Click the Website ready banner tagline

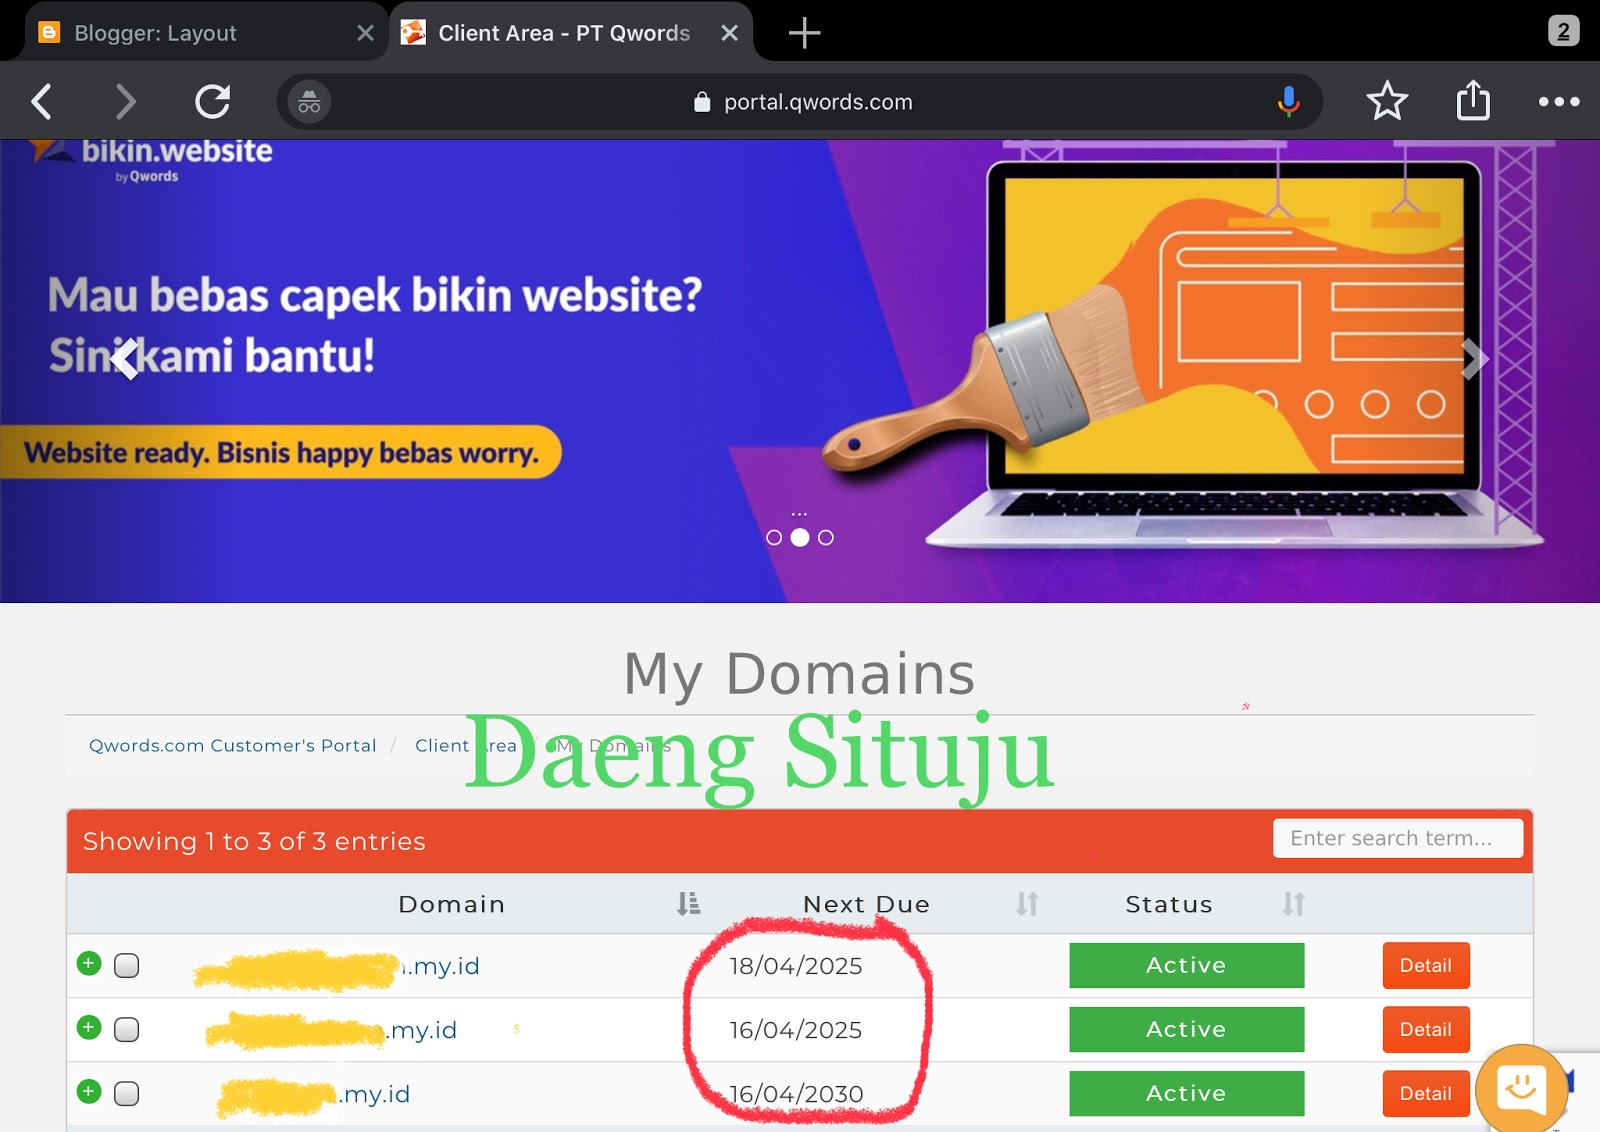point(281,453)
